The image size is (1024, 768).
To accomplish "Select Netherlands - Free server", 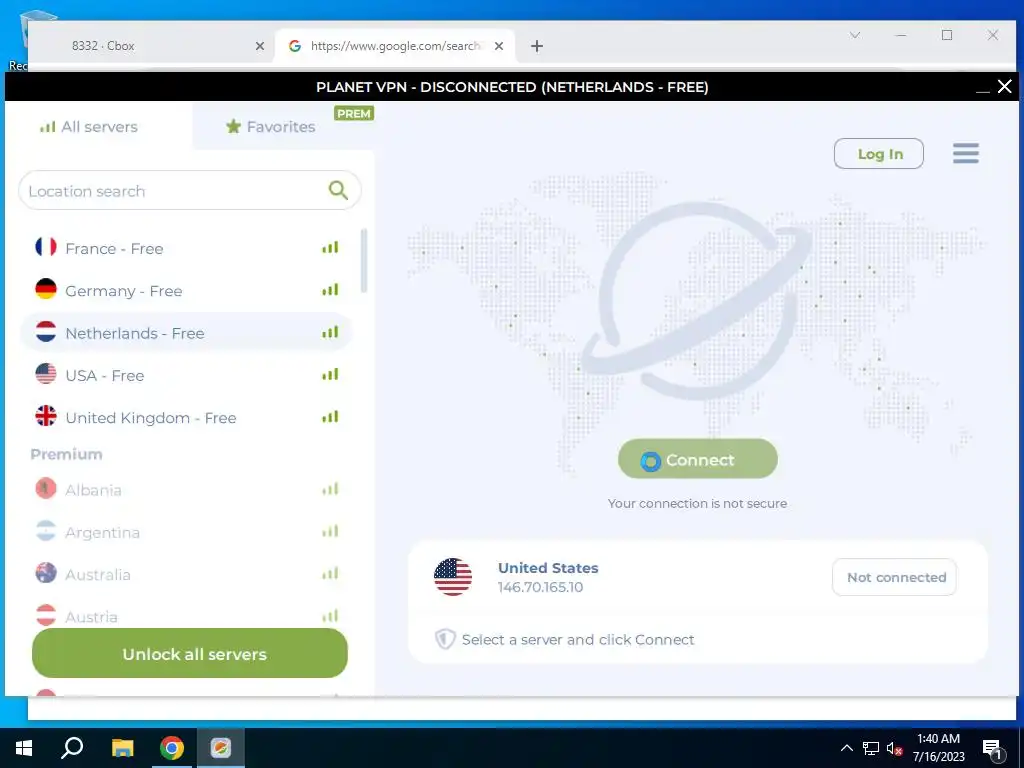I will click(x=187, y=332).
